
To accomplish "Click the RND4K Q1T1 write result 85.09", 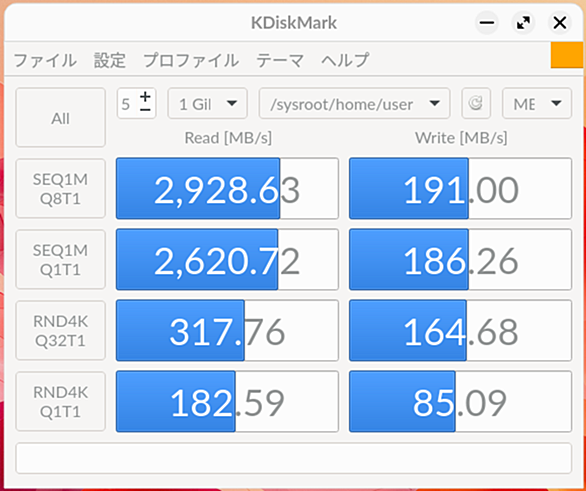I will [460, 402].
